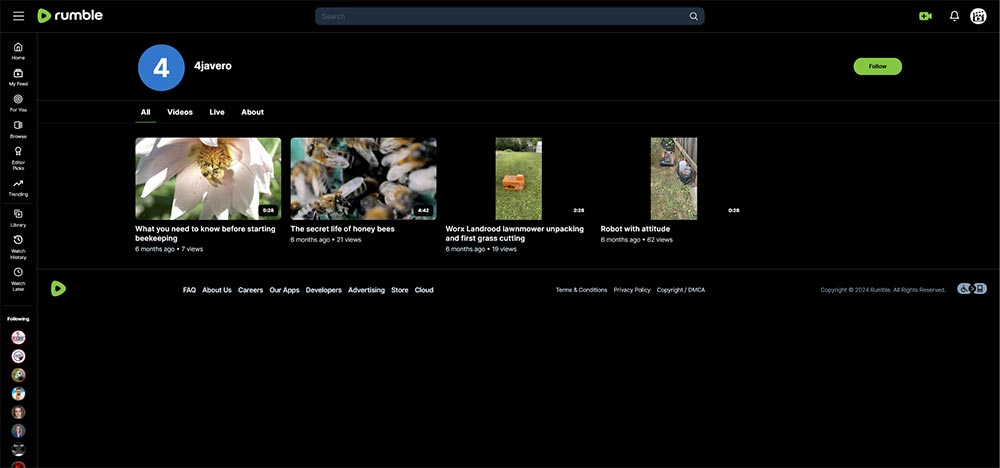The height and width of the screenshot is (468, 1000).
Task: Follow the 4javero channel
Action: tap(878, 66)
